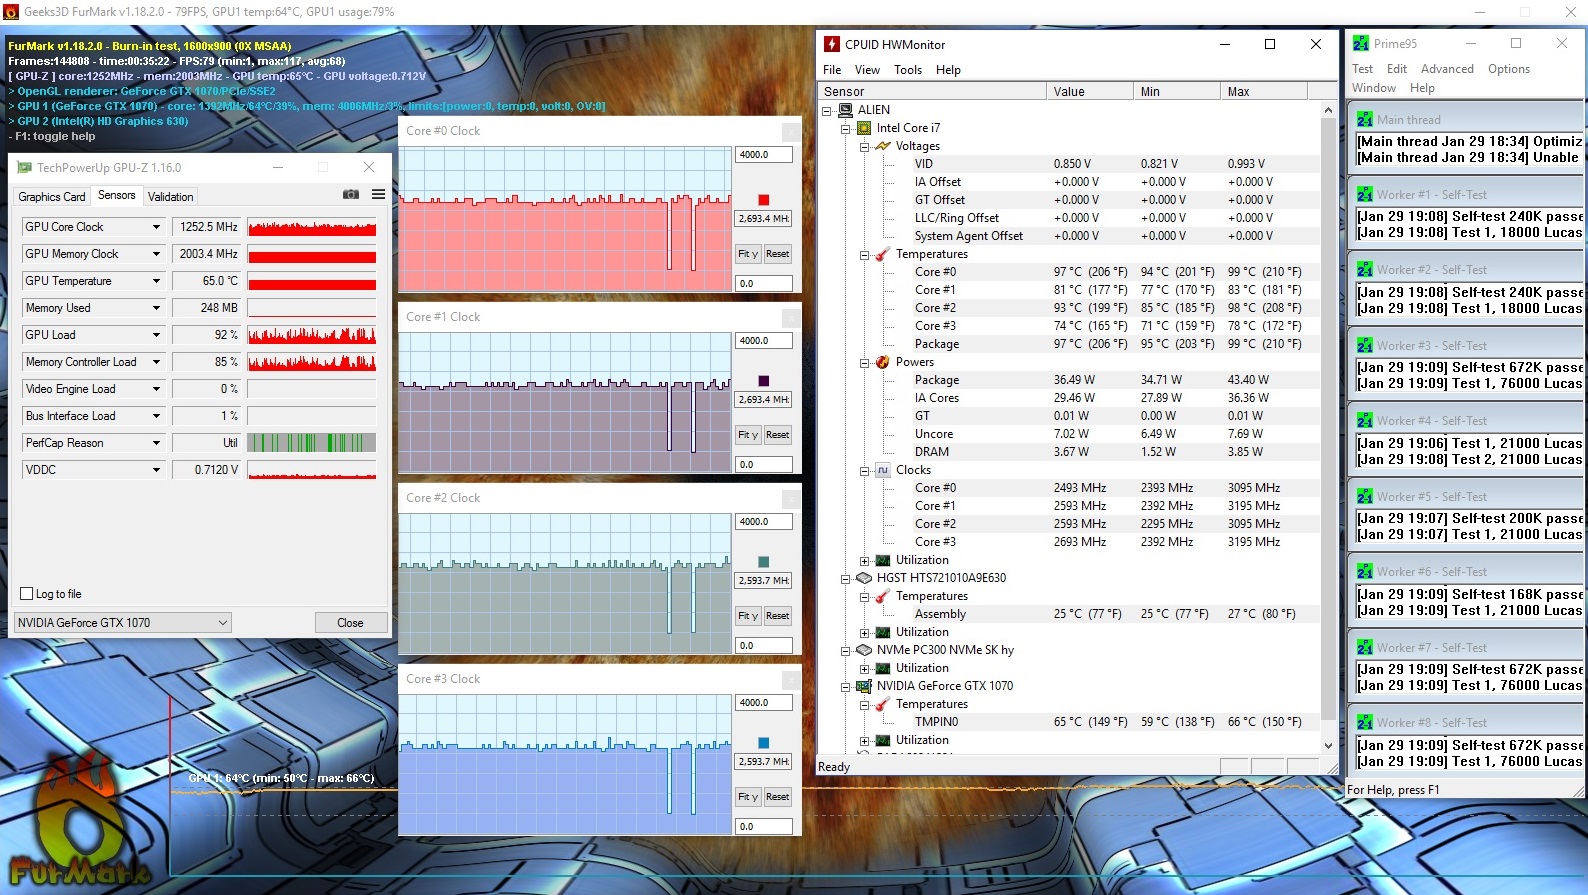Screen dimensions: 1588x895
Task: Click the Intel Core i7 chip icon
Action: [864, 128]
